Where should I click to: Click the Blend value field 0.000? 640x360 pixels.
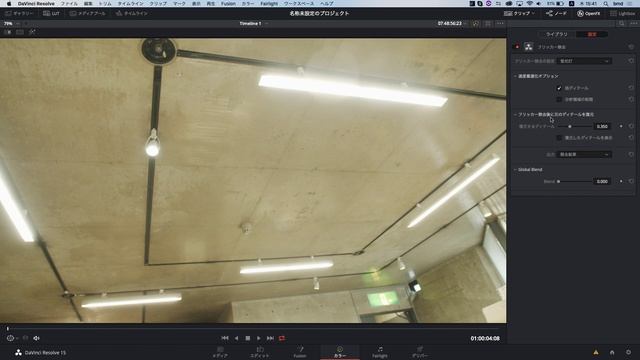coord(602,181)
